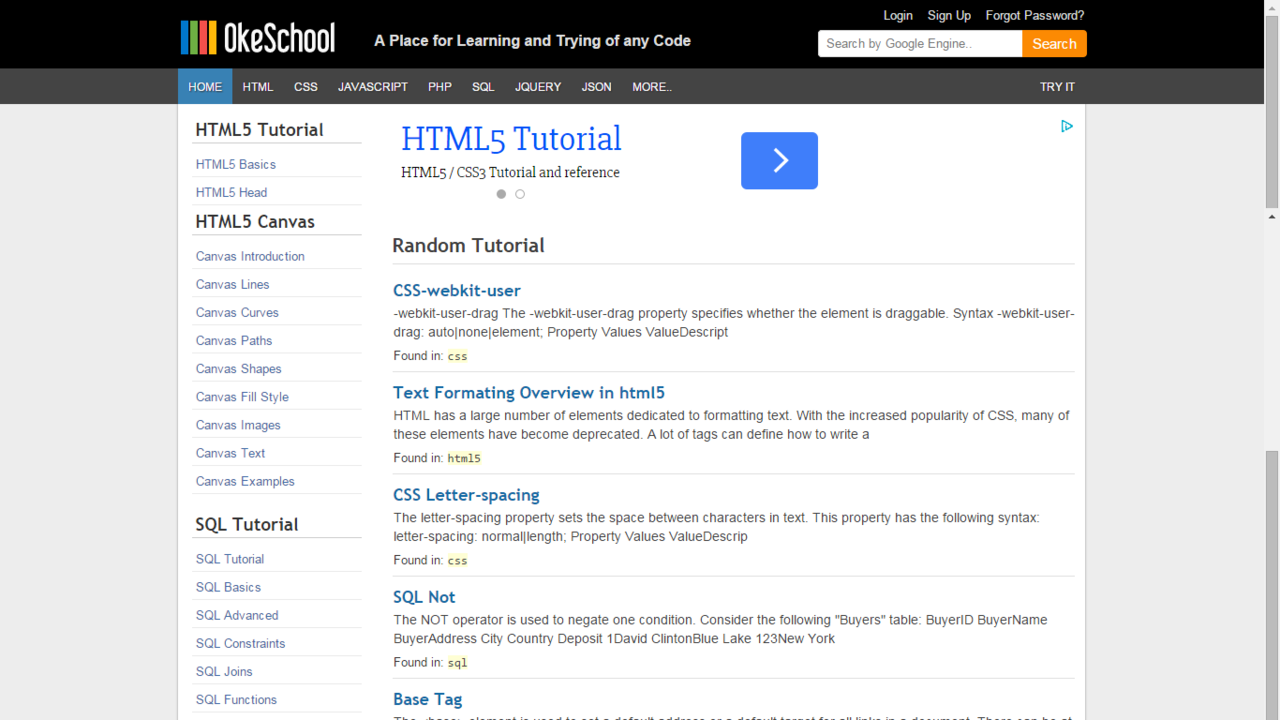
Task: Open the CSS-webkit-user tutorial title
Action: click(457, 291)
